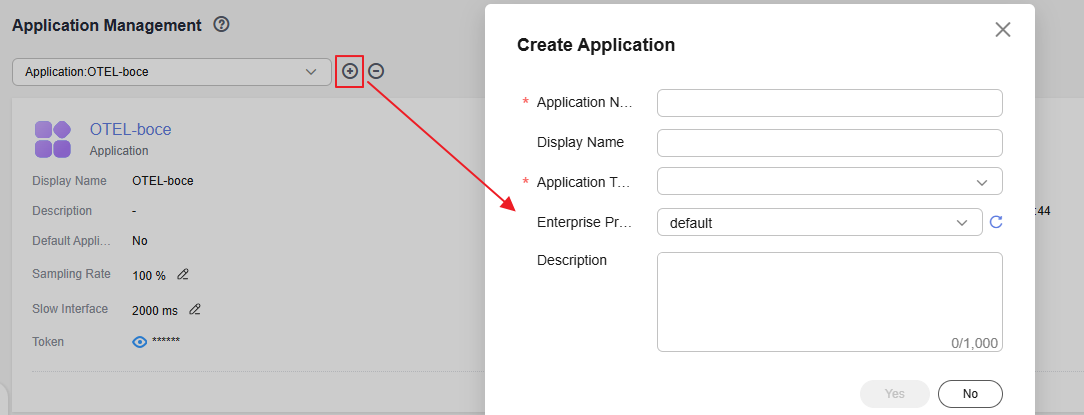This screenshot has width=1084, height=415.
Task: Click the add application plus icon
Action: [351, 71]
